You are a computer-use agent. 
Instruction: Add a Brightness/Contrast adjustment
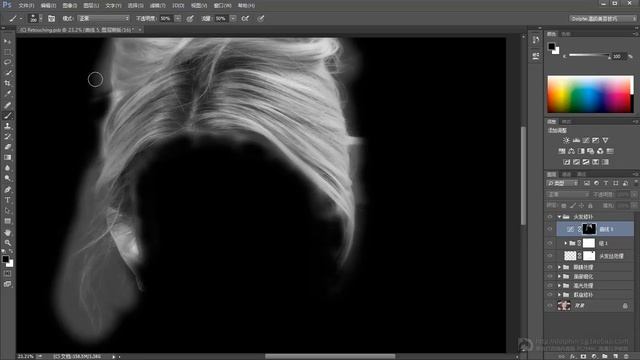[x=566, y=140]
